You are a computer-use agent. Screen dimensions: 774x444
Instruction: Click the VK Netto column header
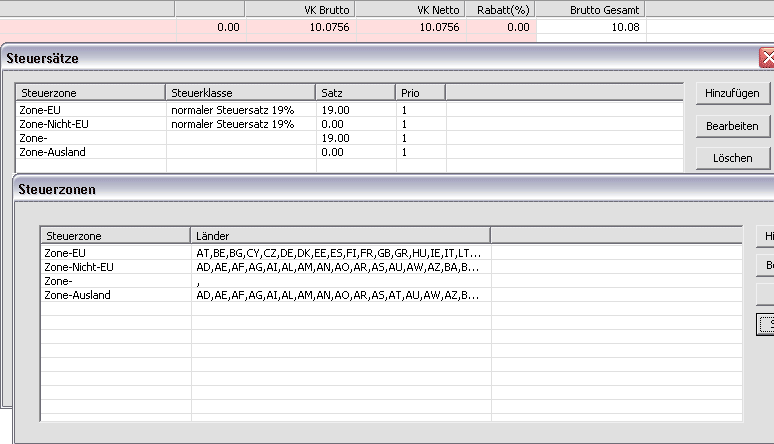pos(410,8)
